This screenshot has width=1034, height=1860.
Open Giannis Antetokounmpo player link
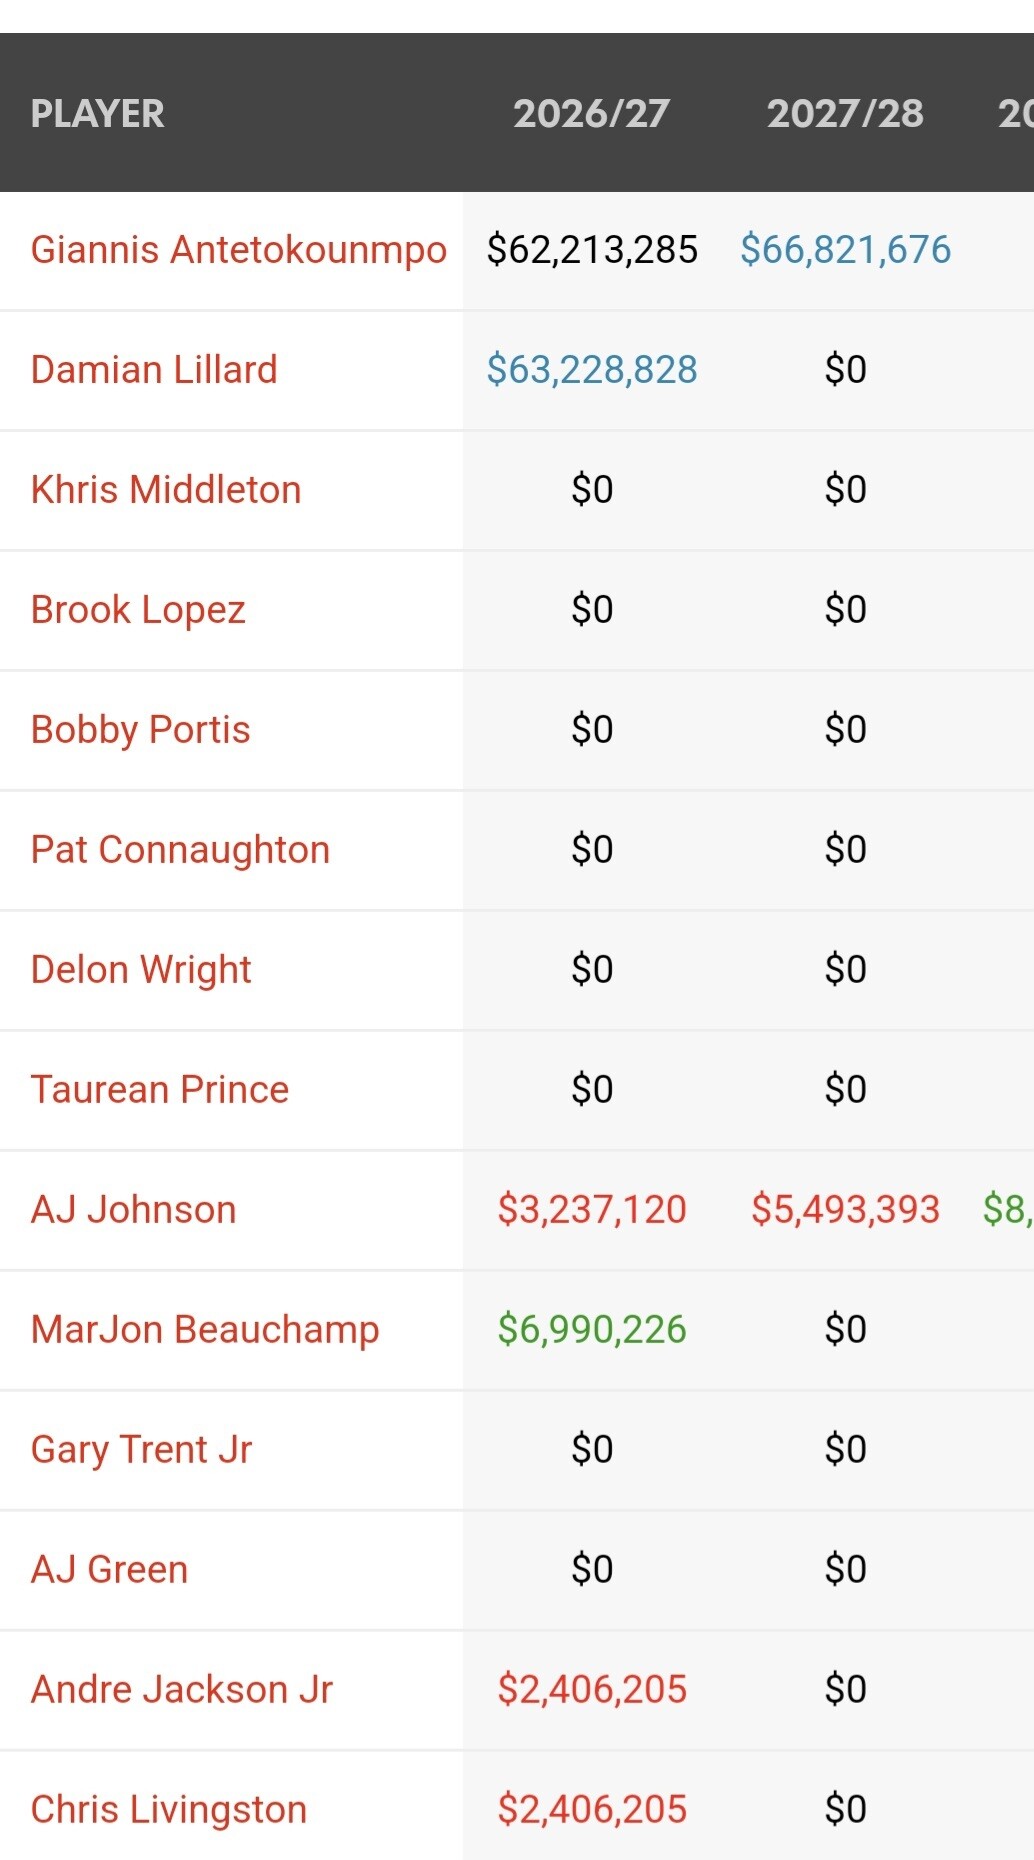click(238, 250)
